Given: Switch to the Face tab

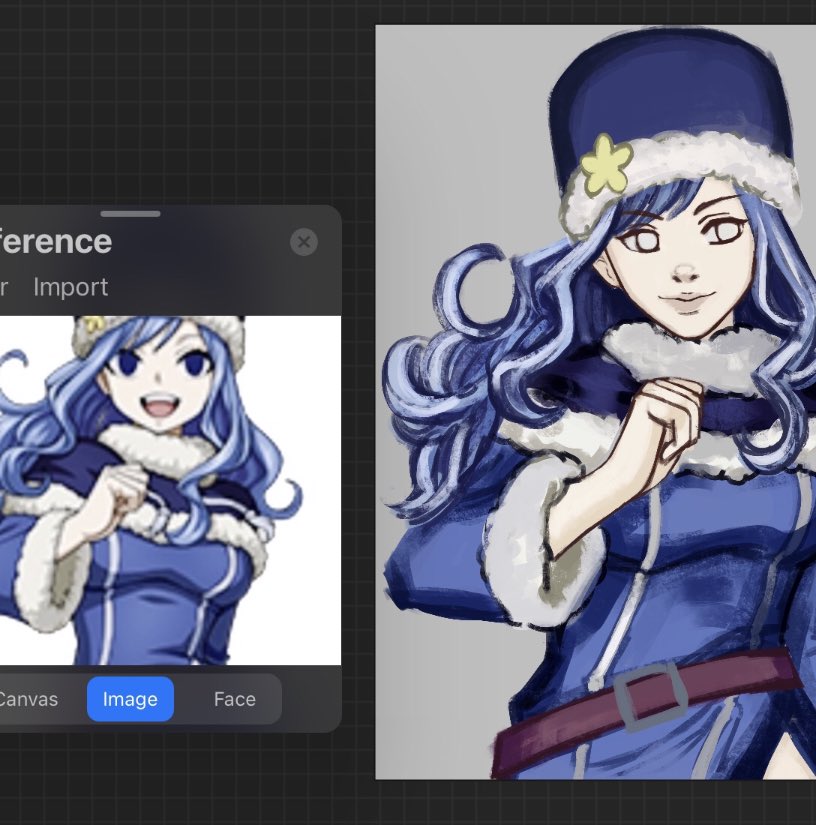Looking at the screenshot, I should coord(235,699).
